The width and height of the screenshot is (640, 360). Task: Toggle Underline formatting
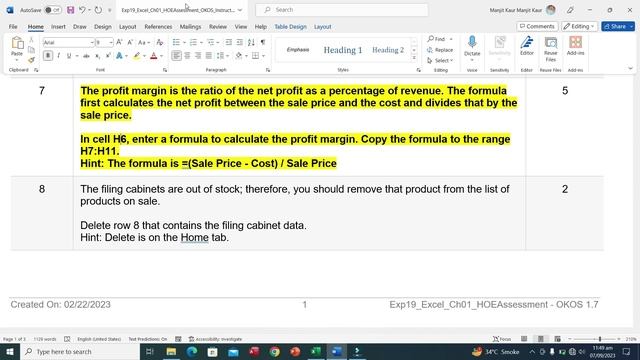69,56
